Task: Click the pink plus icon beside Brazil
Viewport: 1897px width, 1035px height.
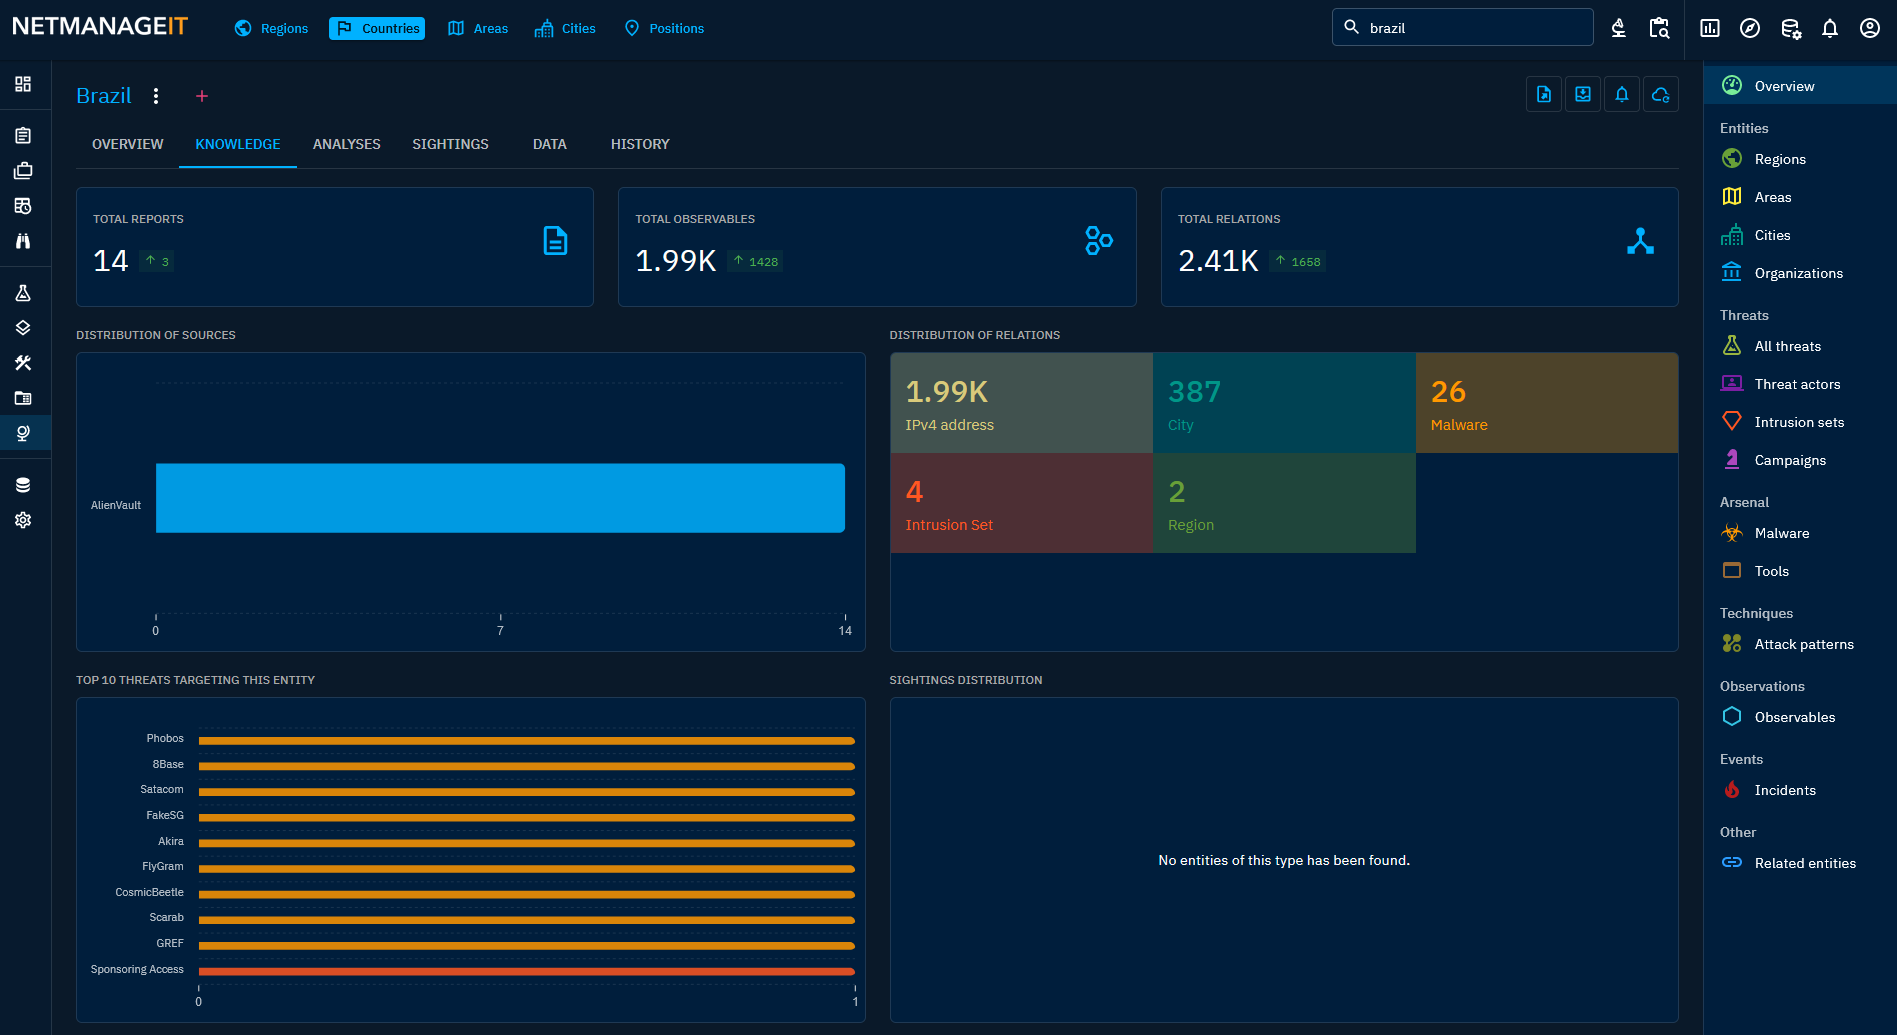Action: click(x=202, y=96)
